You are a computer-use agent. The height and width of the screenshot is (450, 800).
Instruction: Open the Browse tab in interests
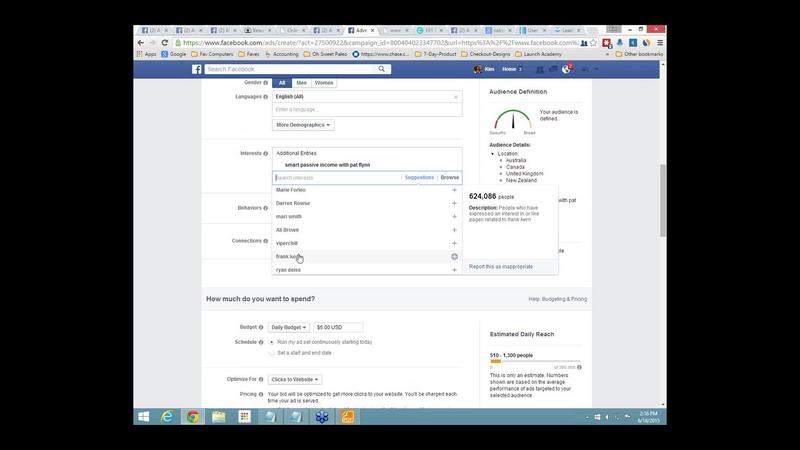[450, 178]
